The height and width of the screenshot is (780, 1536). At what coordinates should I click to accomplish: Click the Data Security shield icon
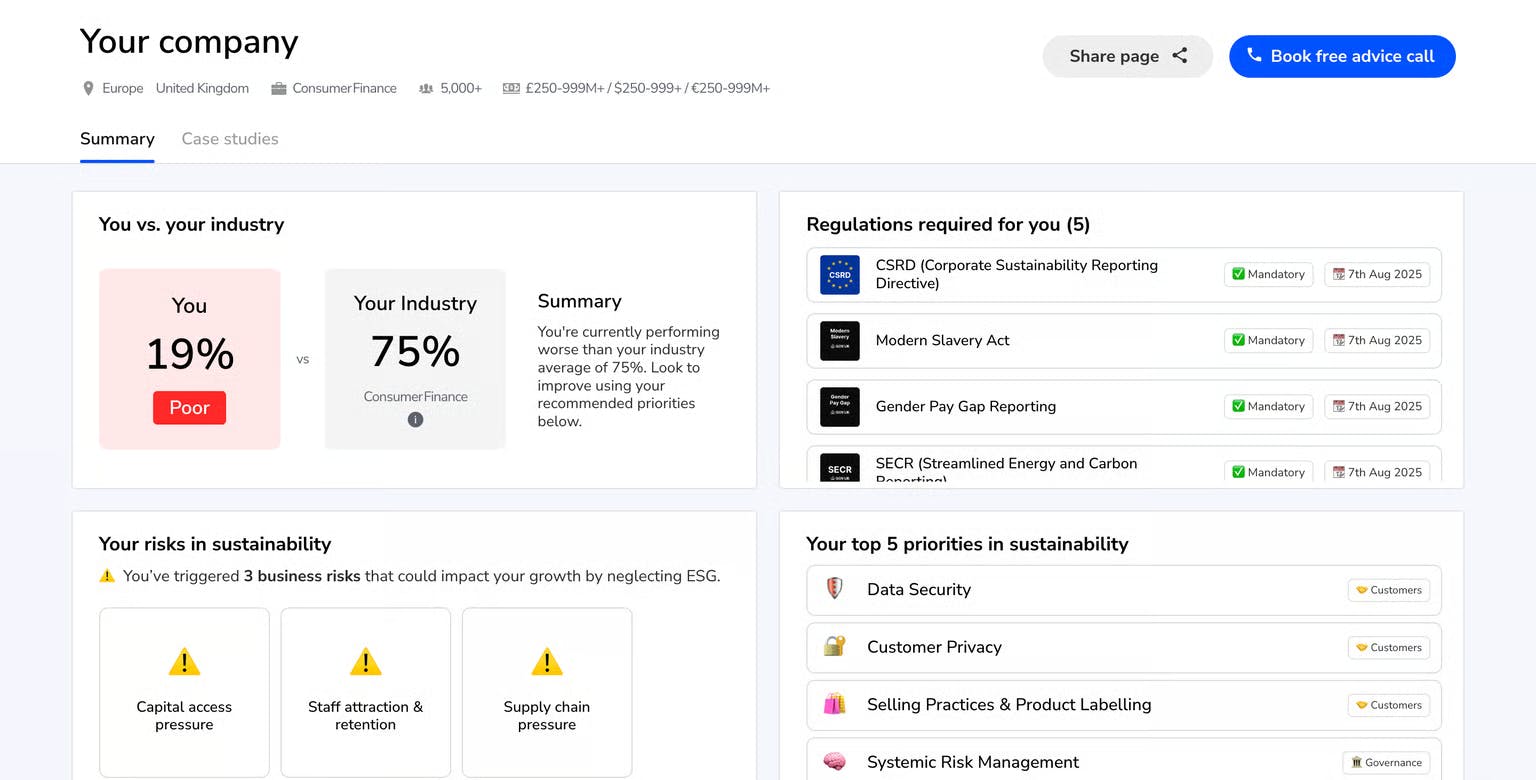(835, 589)
